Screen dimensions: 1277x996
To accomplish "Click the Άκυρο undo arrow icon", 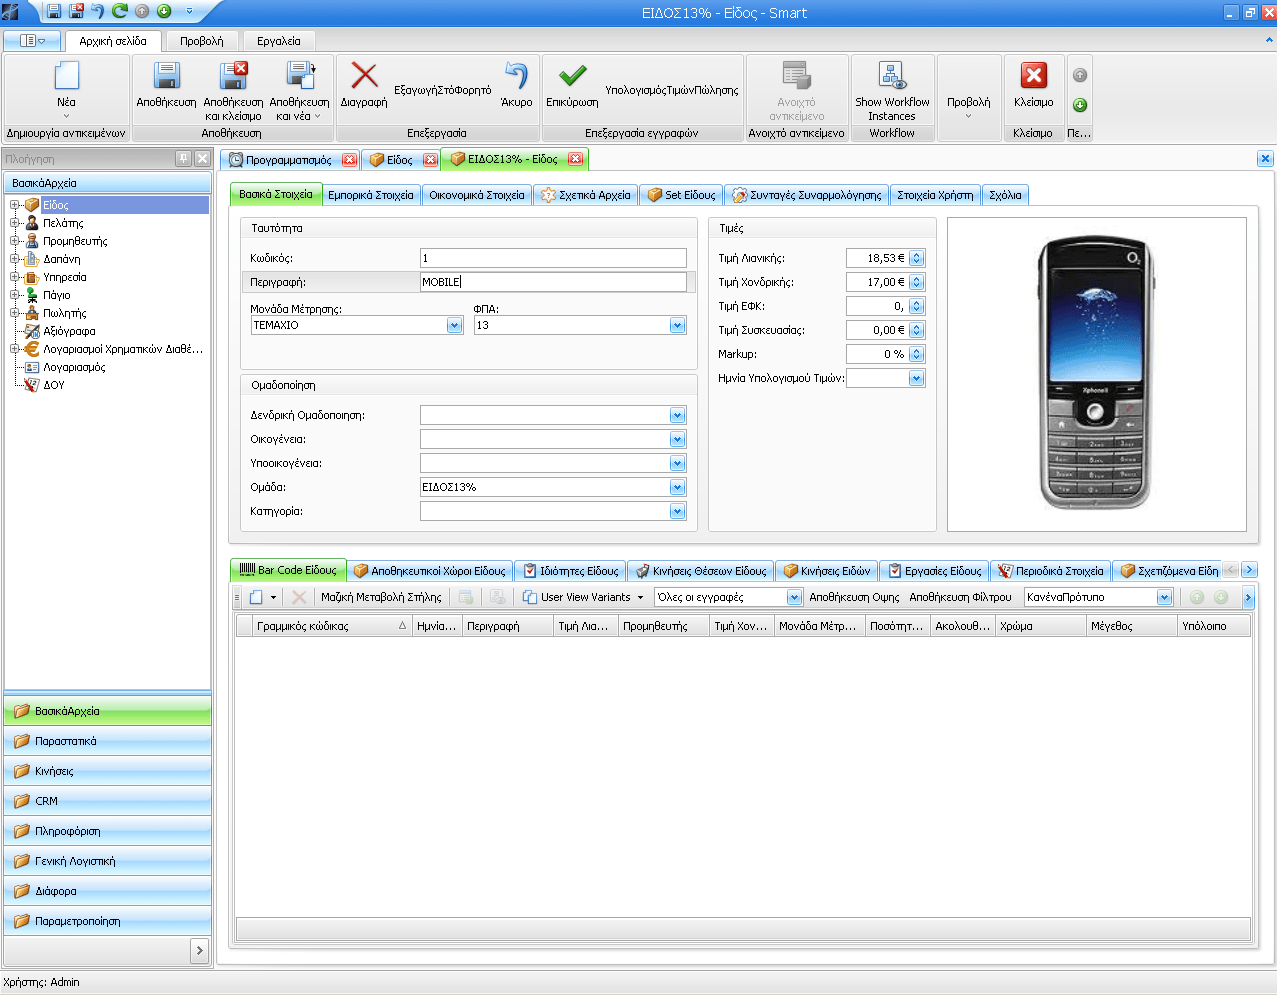I will (516, 77).
